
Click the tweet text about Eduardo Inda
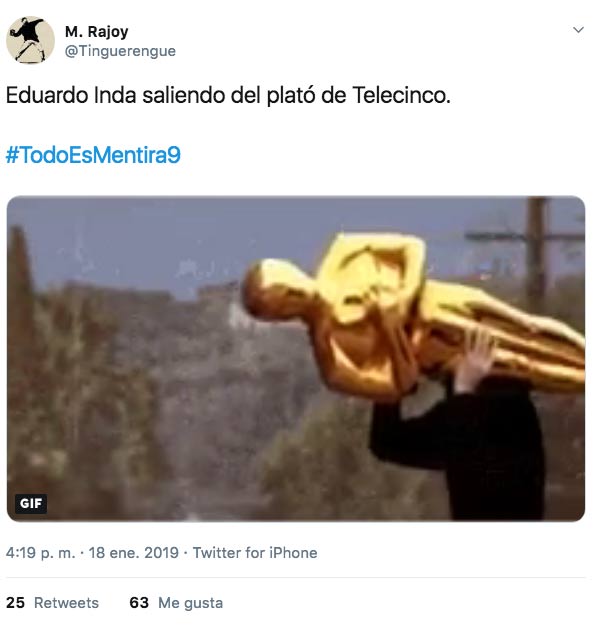coord(228,95)
